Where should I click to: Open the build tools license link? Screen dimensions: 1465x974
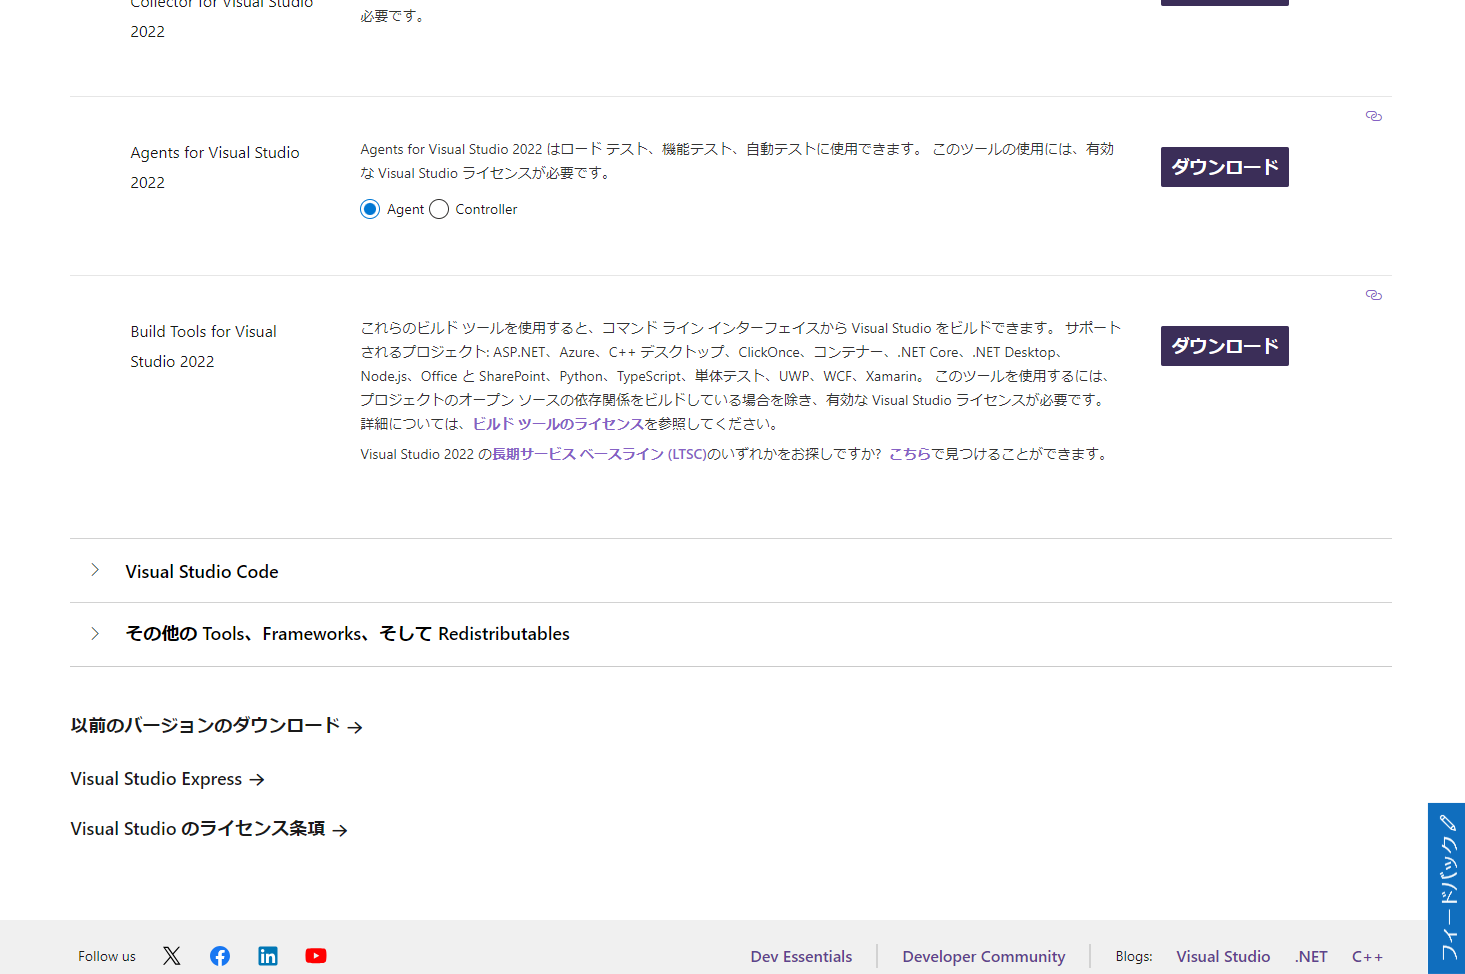click(x=558, y=424)
